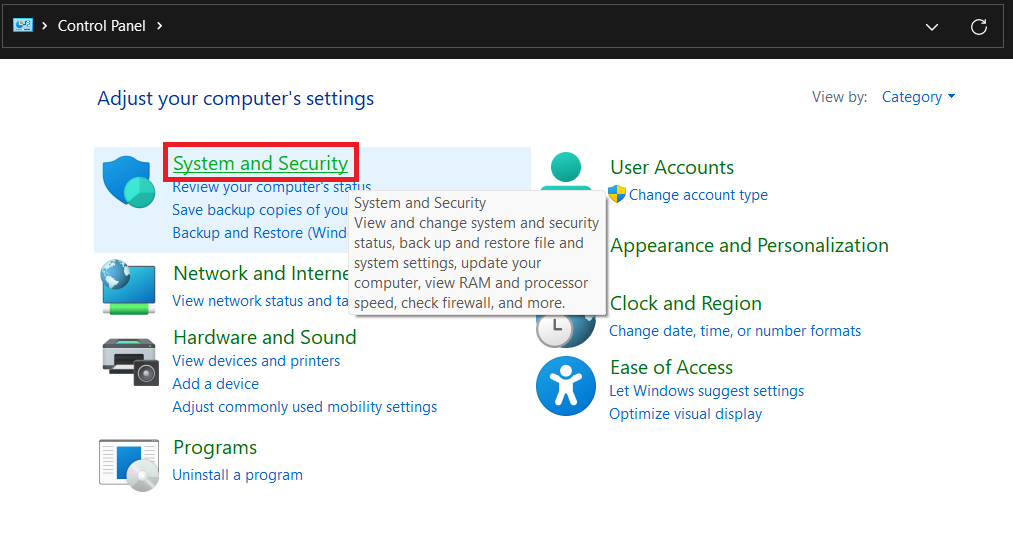Click the Control Panel icon in address bar

click(x=23, y=25)
